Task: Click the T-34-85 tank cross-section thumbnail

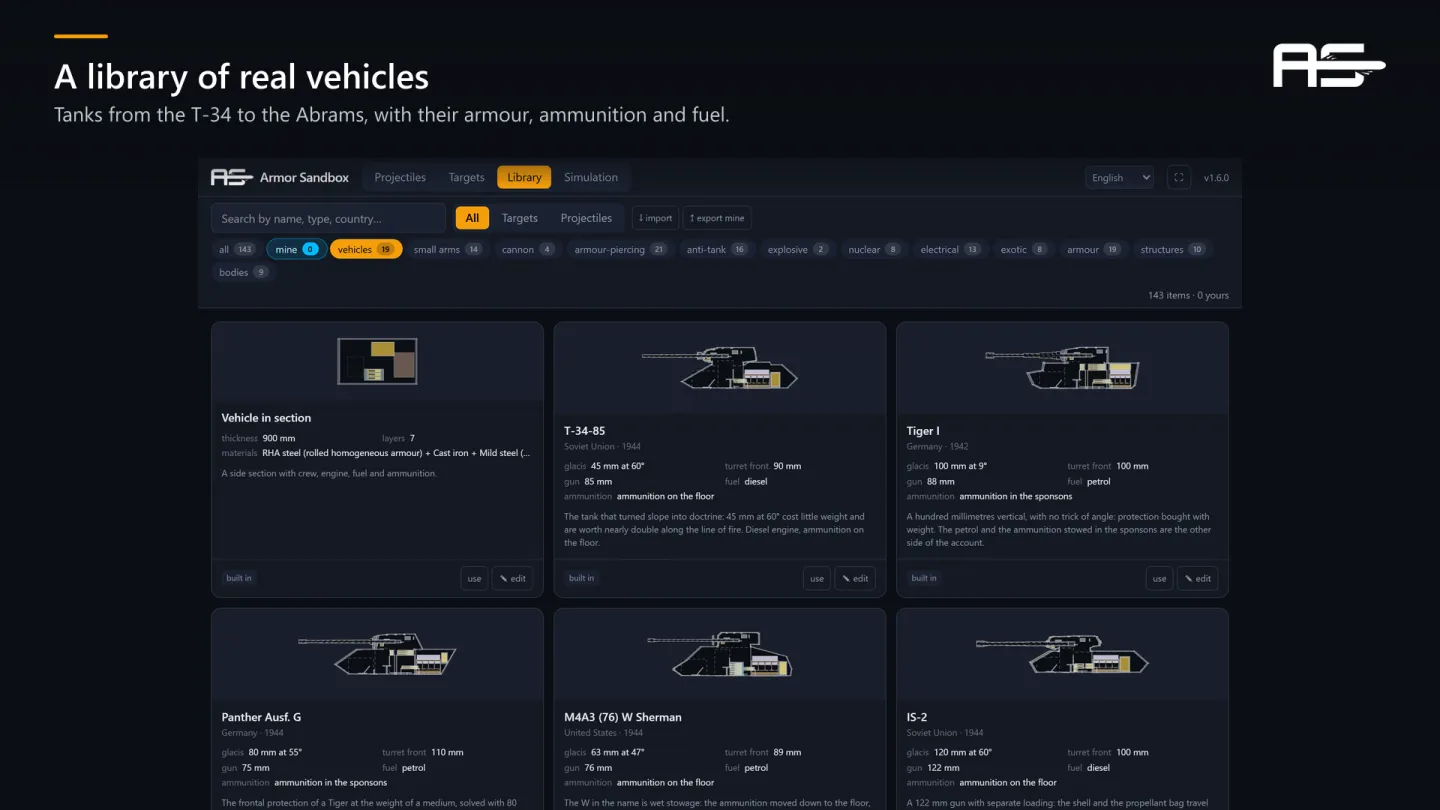Action: coord(720,367)
